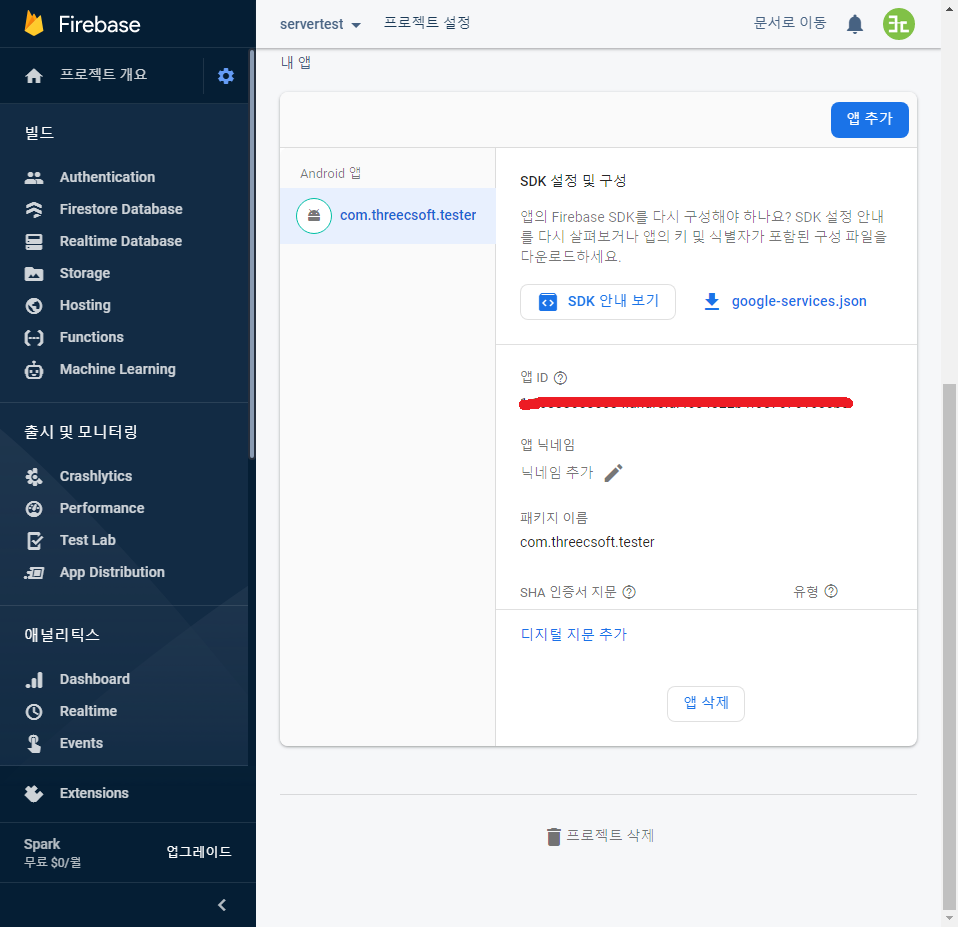Viewport: 958px width, 927px height.
Task: Click the 앱 삭제 button
Action: [x=706, y=703]
